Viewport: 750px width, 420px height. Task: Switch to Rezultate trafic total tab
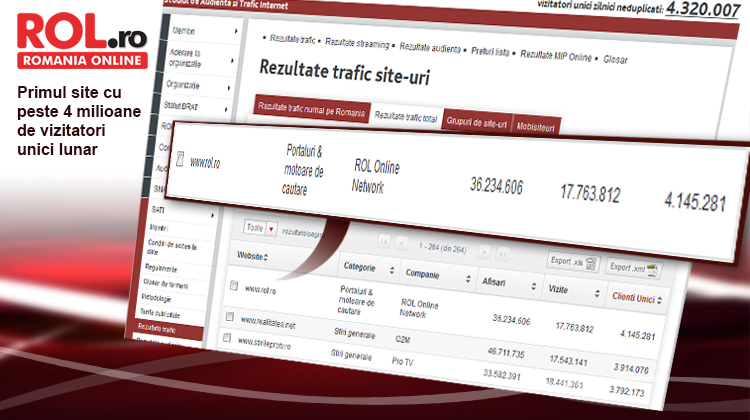(406, 116)
